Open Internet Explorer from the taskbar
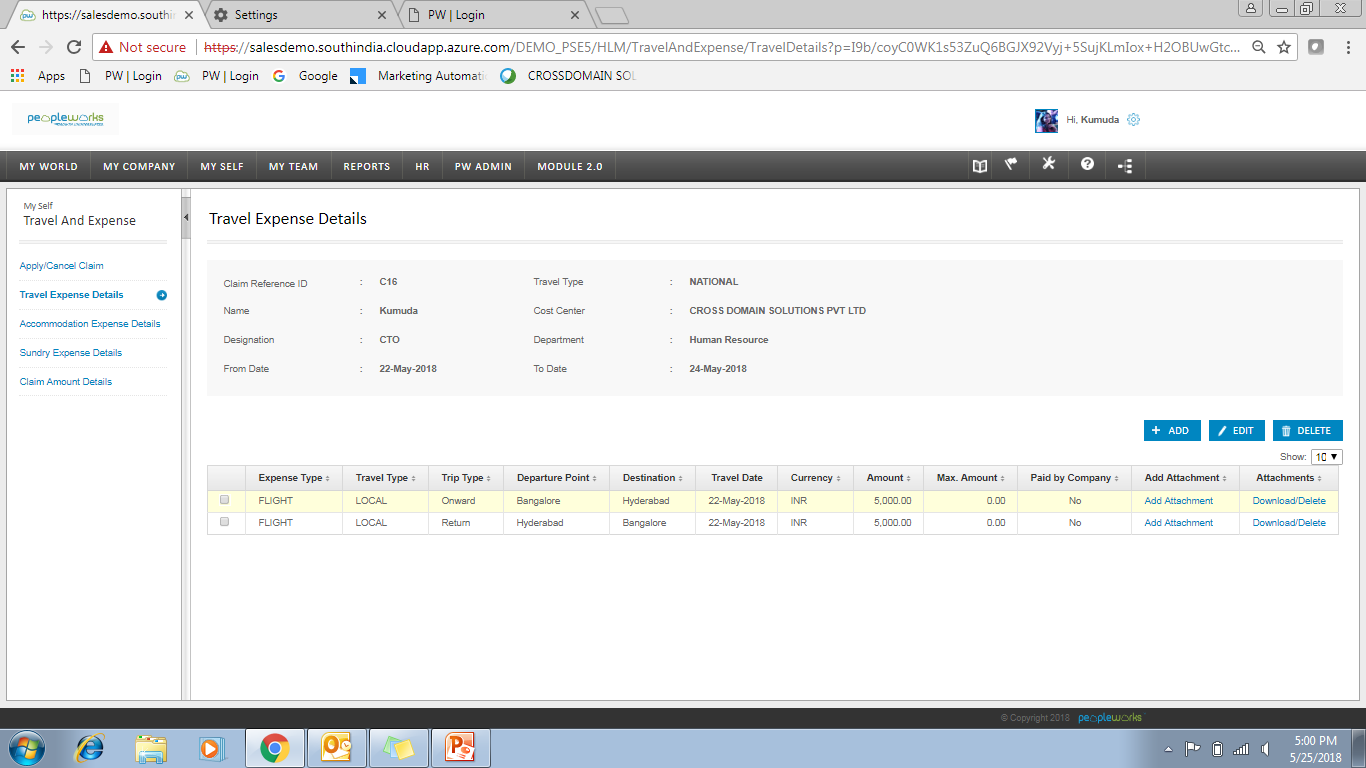 coord(90,747)
